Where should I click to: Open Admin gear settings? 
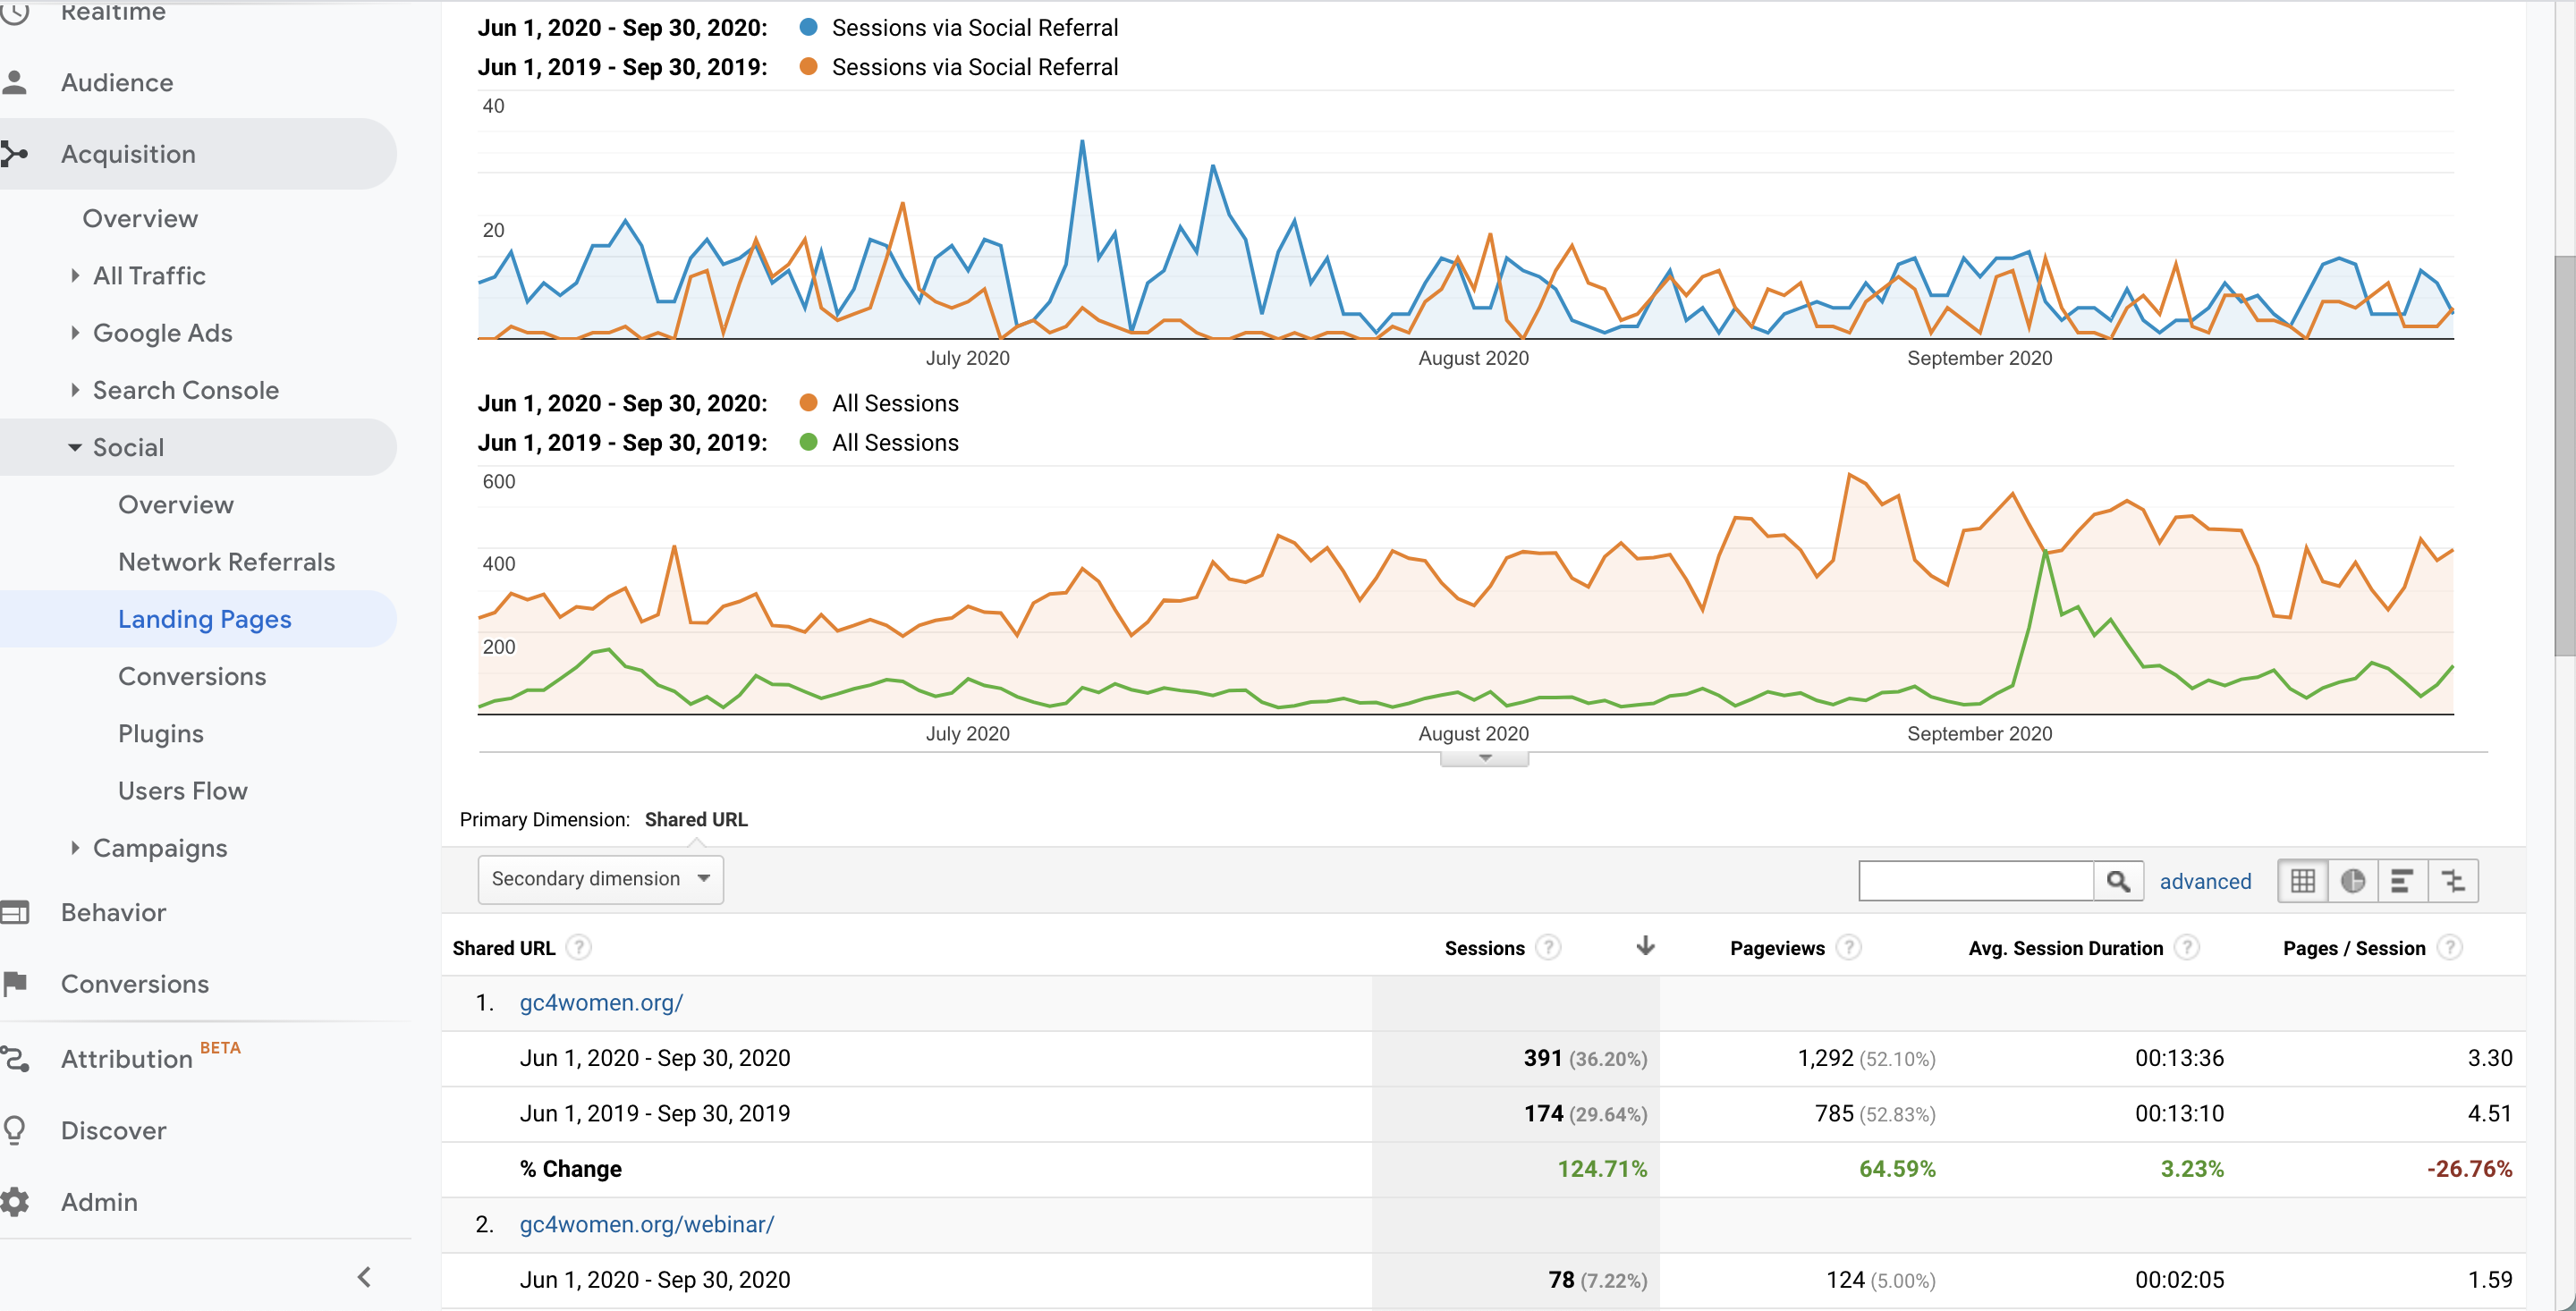click(x=16, y=1201)
